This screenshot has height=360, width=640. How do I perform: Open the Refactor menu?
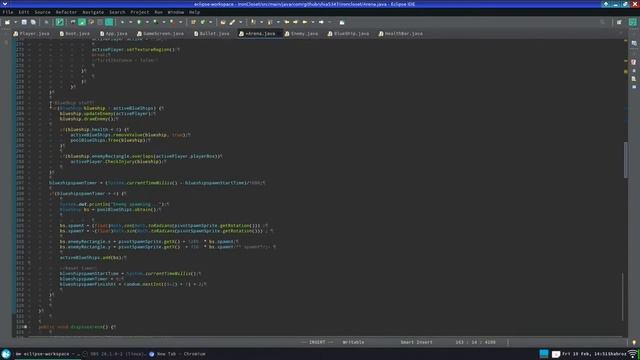pos(66,12)
